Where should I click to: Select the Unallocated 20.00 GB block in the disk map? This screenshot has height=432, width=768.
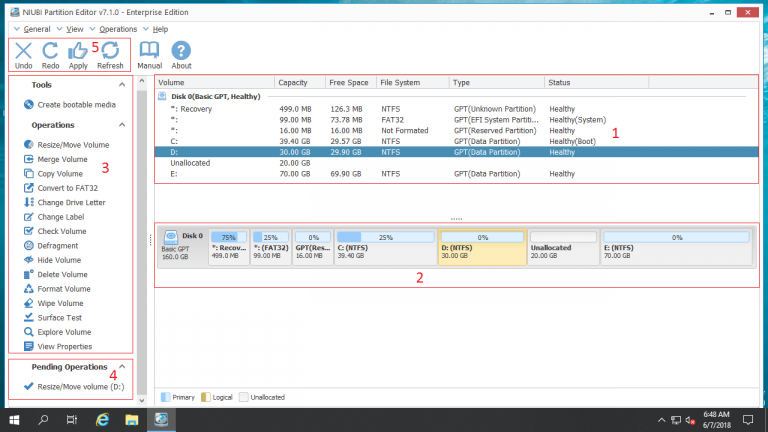(x=563, y=247)
